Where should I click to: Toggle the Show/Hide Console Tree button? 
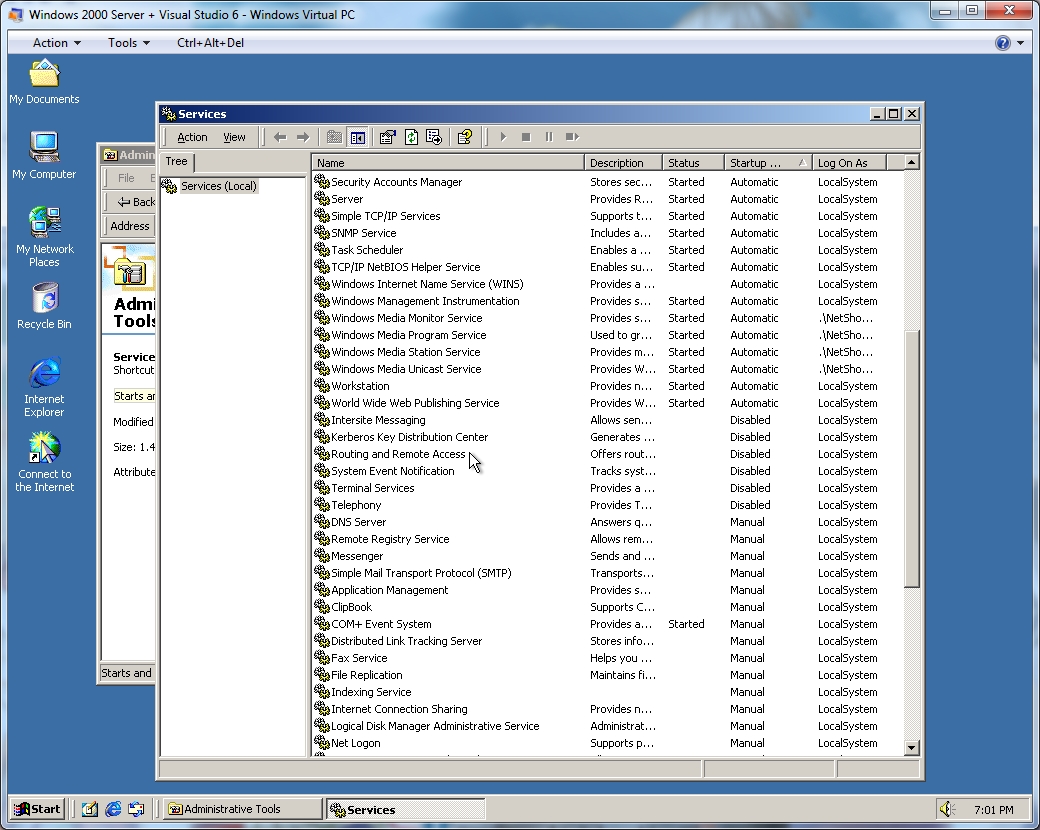pos(357,137)
